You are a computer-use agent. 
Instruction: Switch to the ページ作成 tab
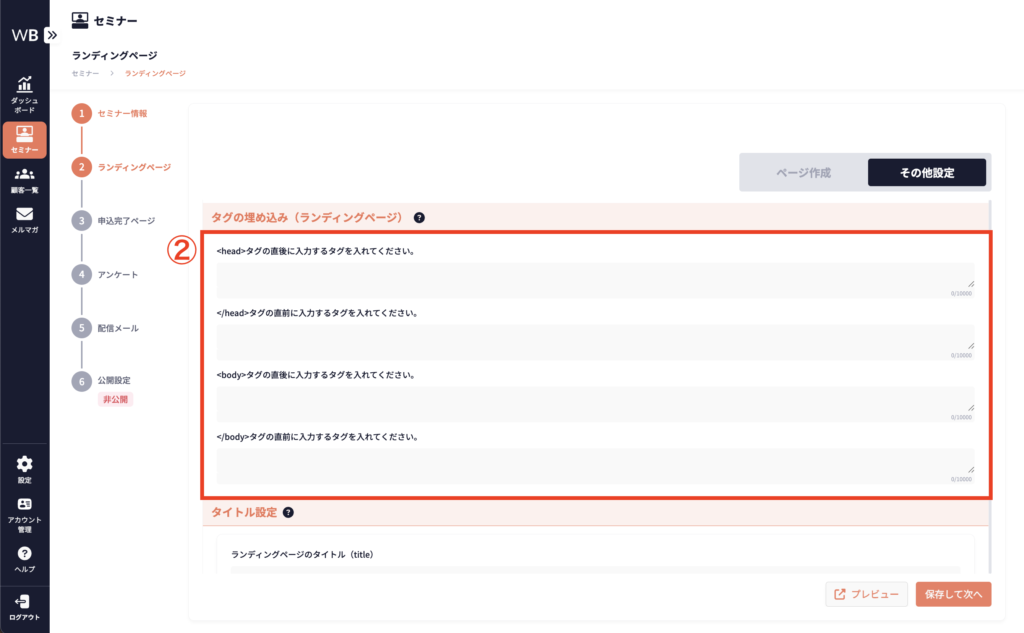[x=803, y=172]
